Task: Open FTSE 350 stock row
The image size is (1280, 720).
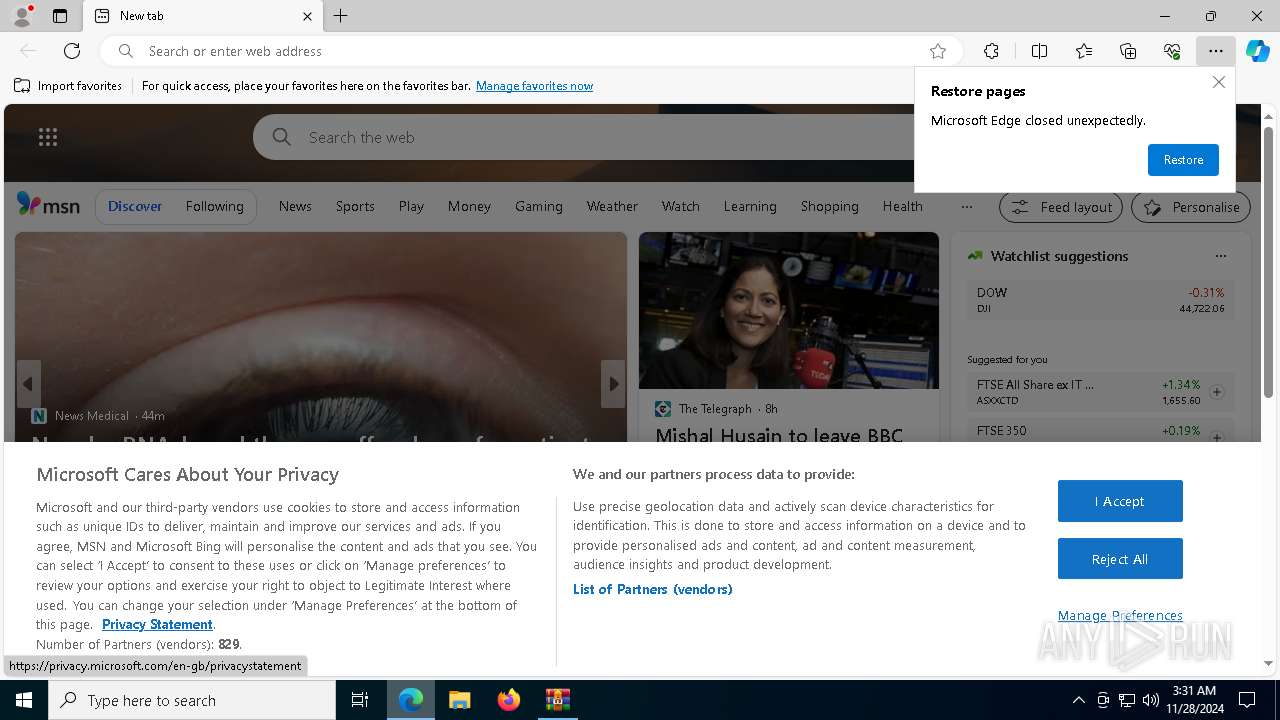Action: tap(1100, 432)
